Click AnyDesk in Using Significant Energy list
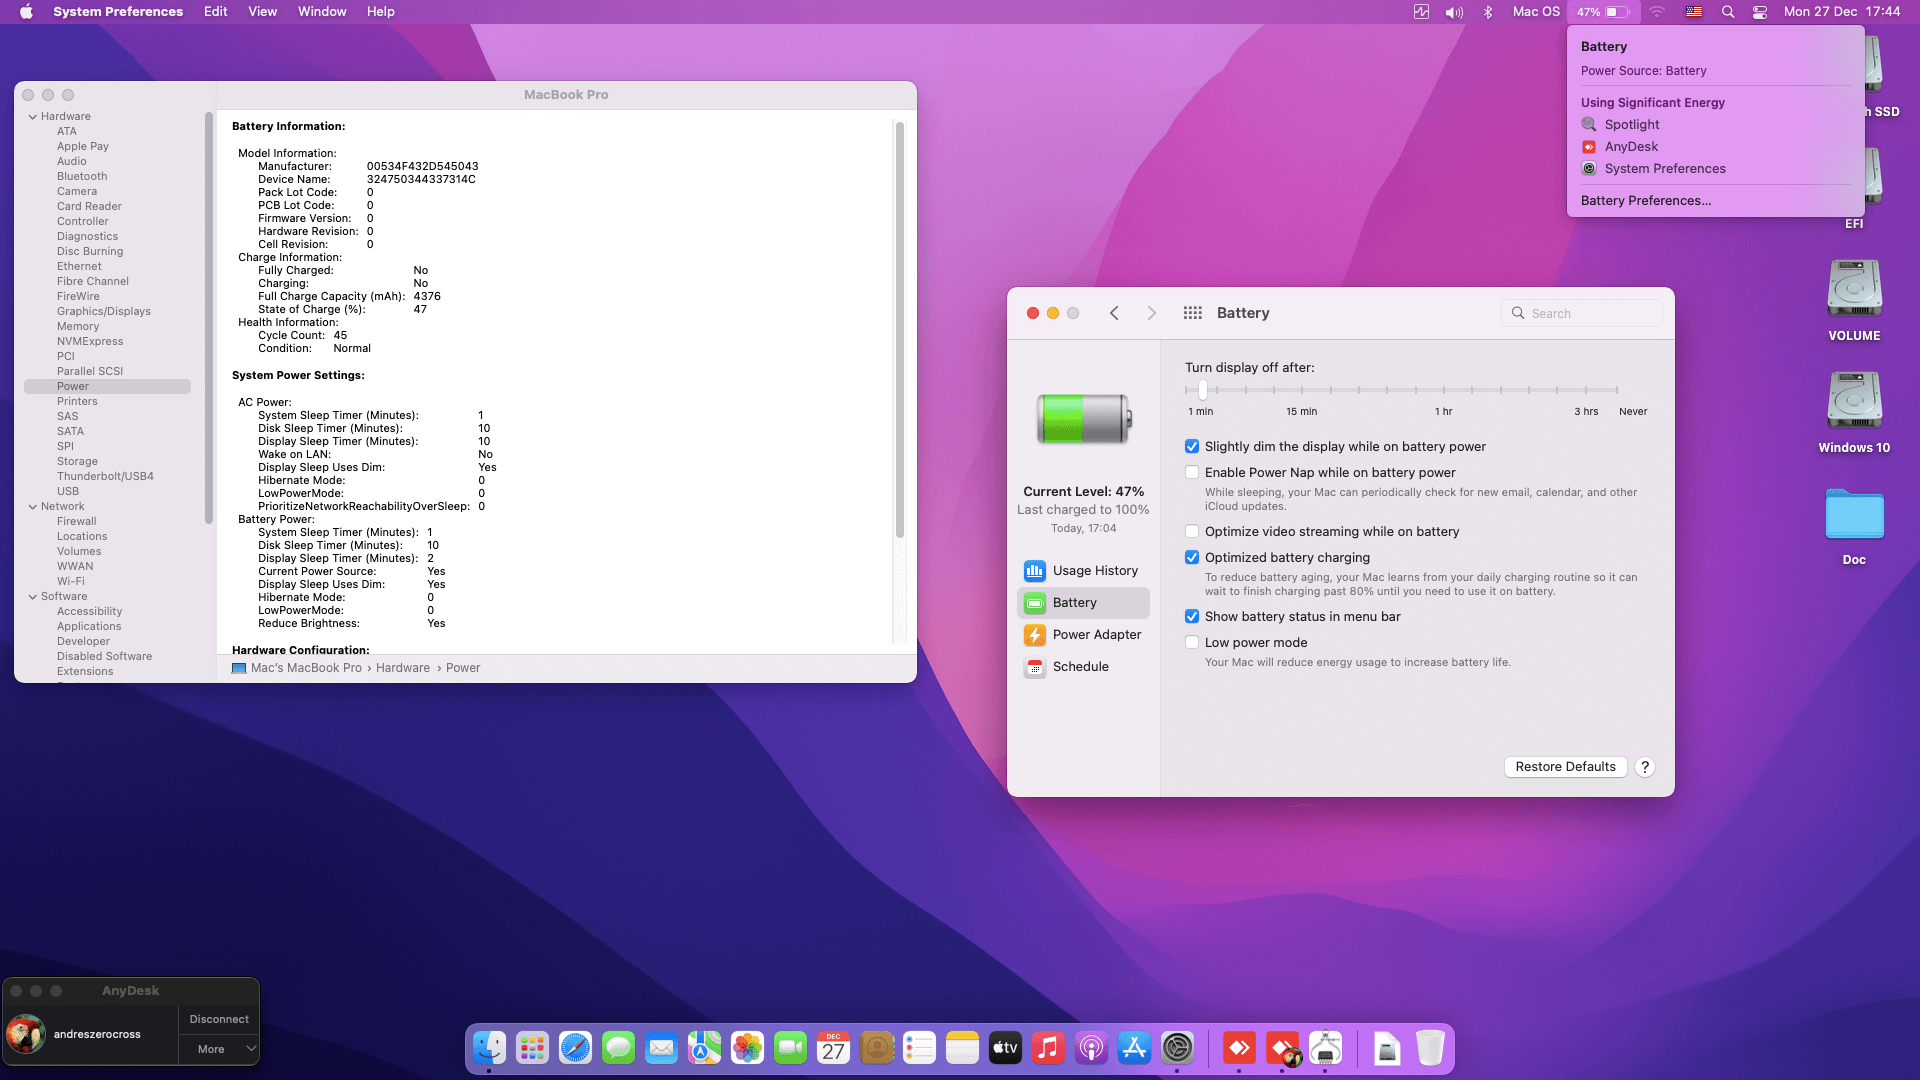1920x1080 pixels. tap(1631, 146)
